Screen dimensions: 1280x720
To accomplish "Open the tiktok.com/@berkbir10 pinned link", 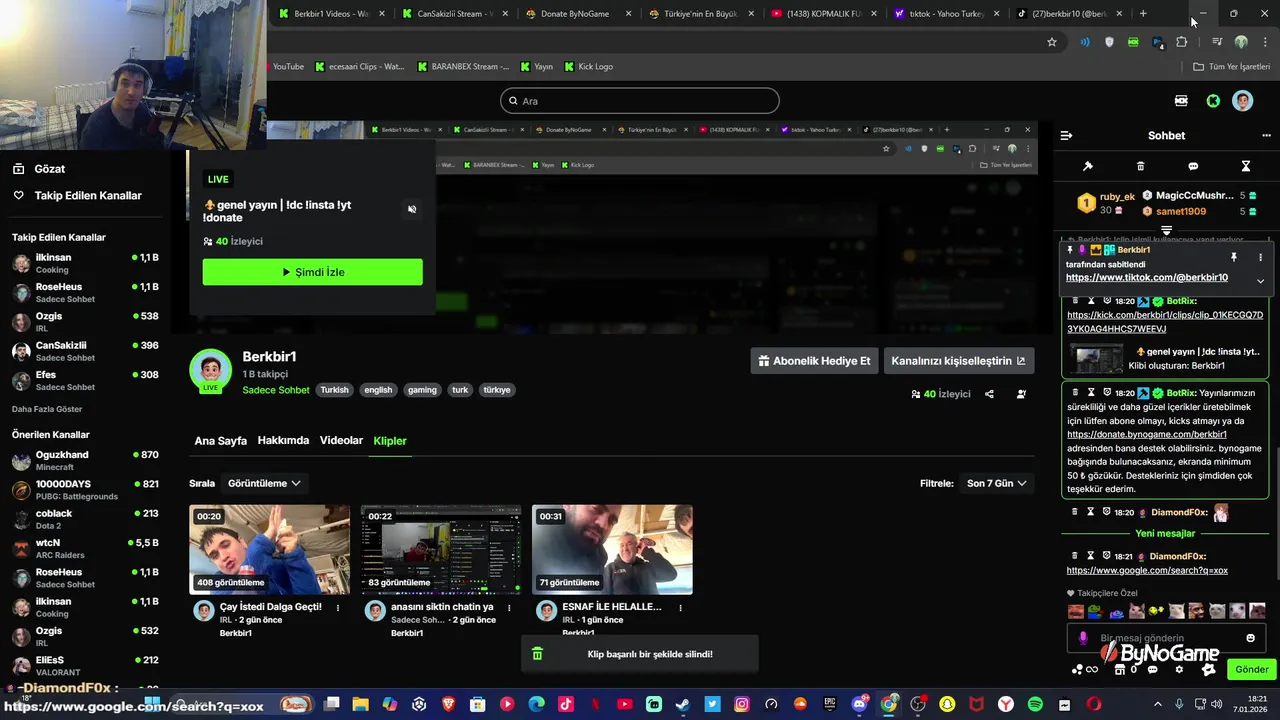I will tap(1146, 277).
